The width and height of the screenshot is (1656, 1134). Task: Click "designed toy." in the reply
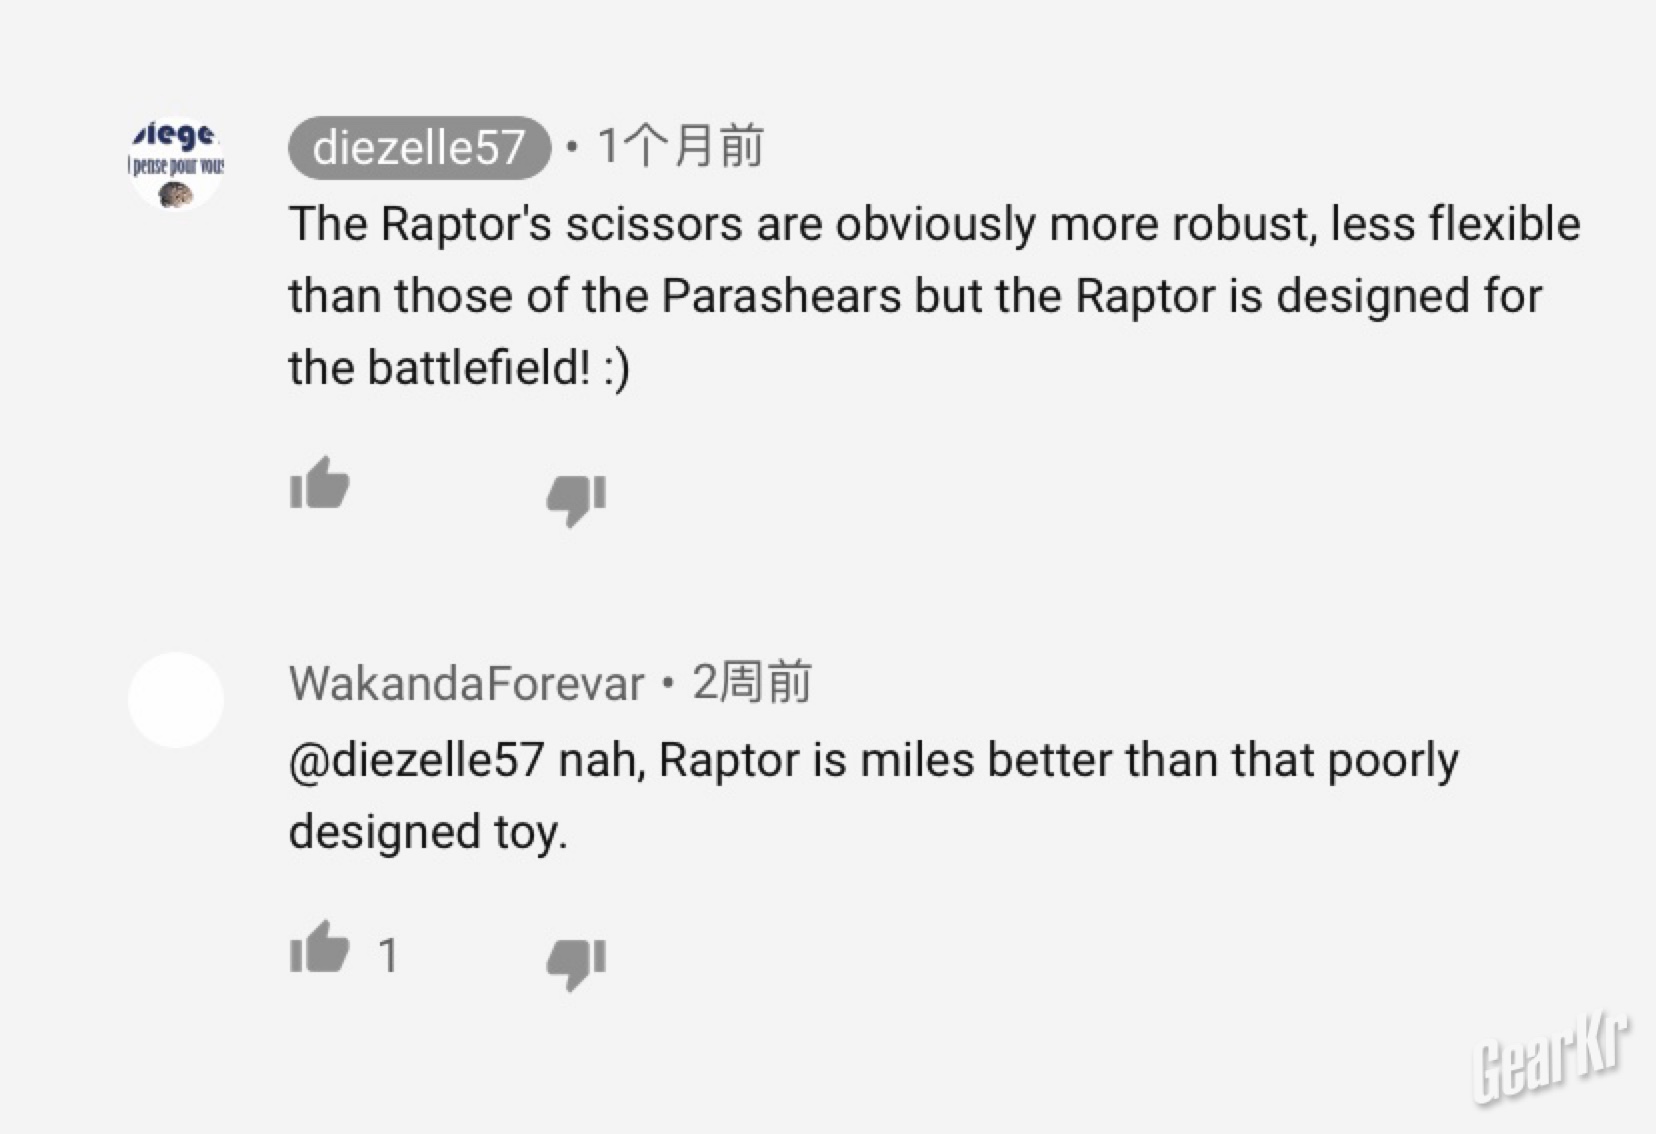(428, 832)
